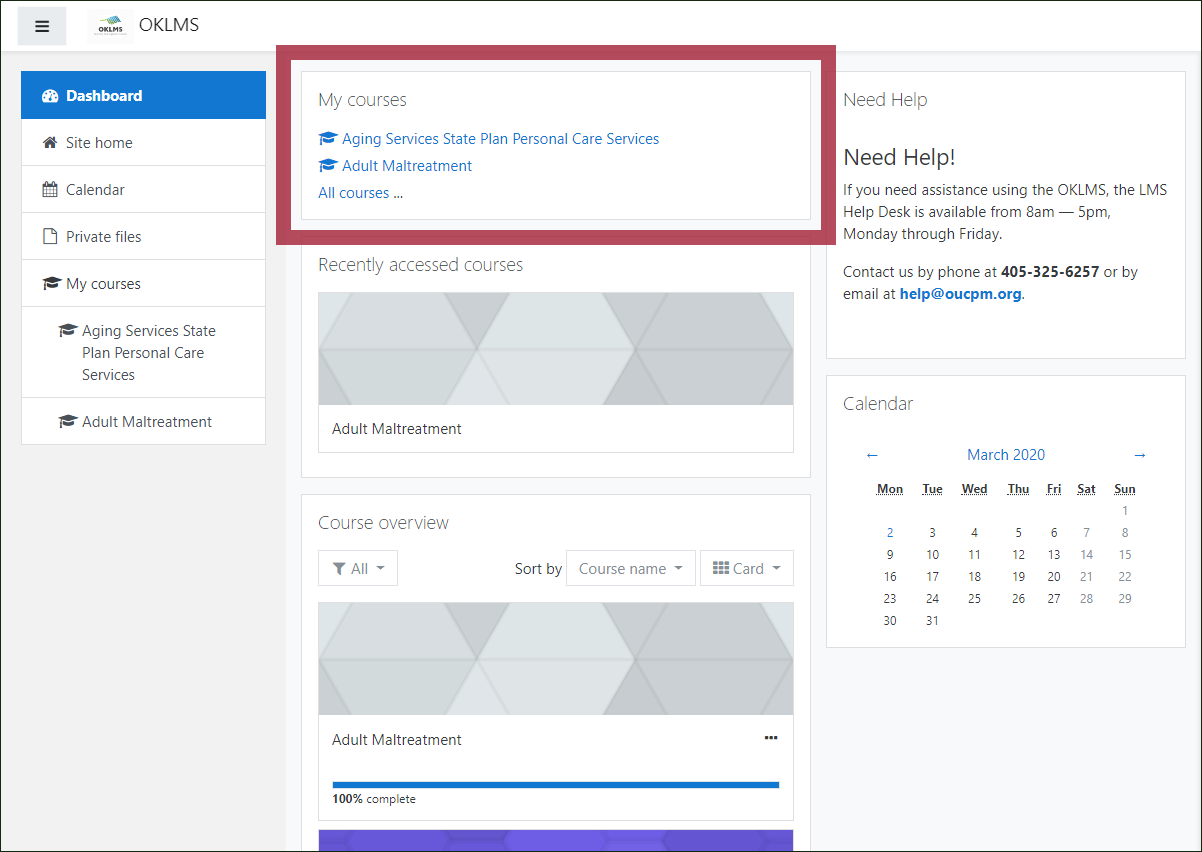
Task: Go to previous month with left arrow
Action: coord(872,455)
